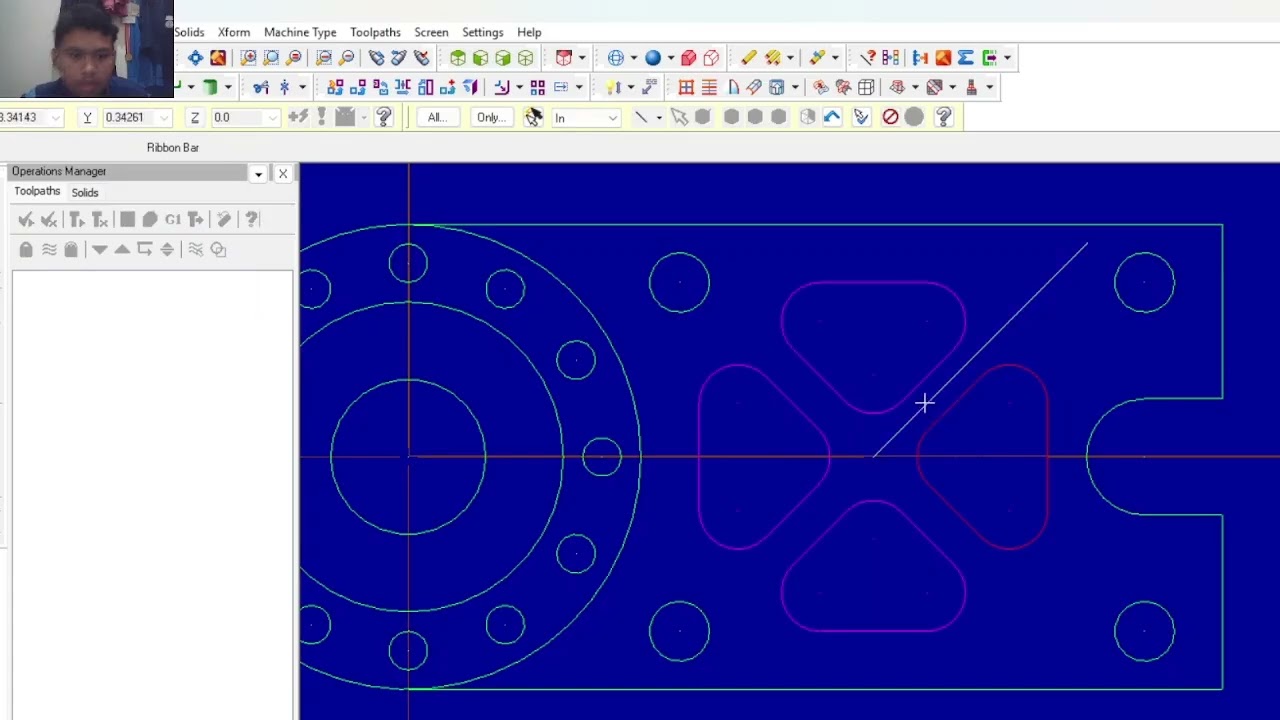This screenshot has height=720, width=1280.
Task: Click the yellow pencil delete entities icon
Action: point(749,58)
